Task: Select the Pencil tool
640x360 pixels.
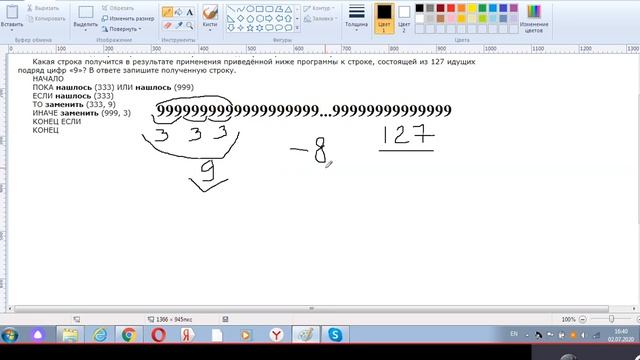Action: coord(167,12)
